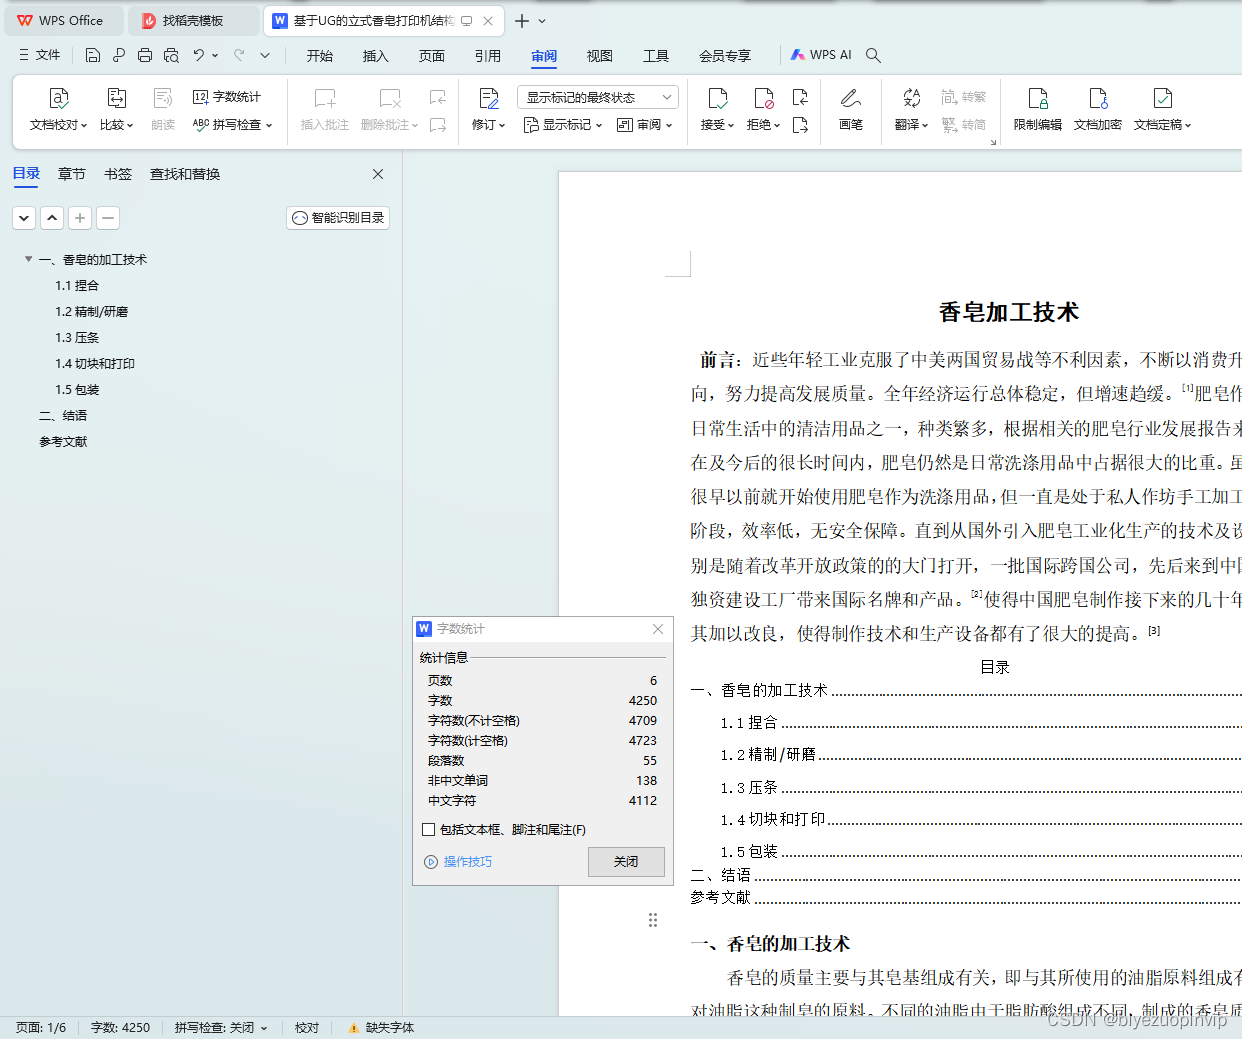Switch to the 插入 ribbon tab

(376, 56)
